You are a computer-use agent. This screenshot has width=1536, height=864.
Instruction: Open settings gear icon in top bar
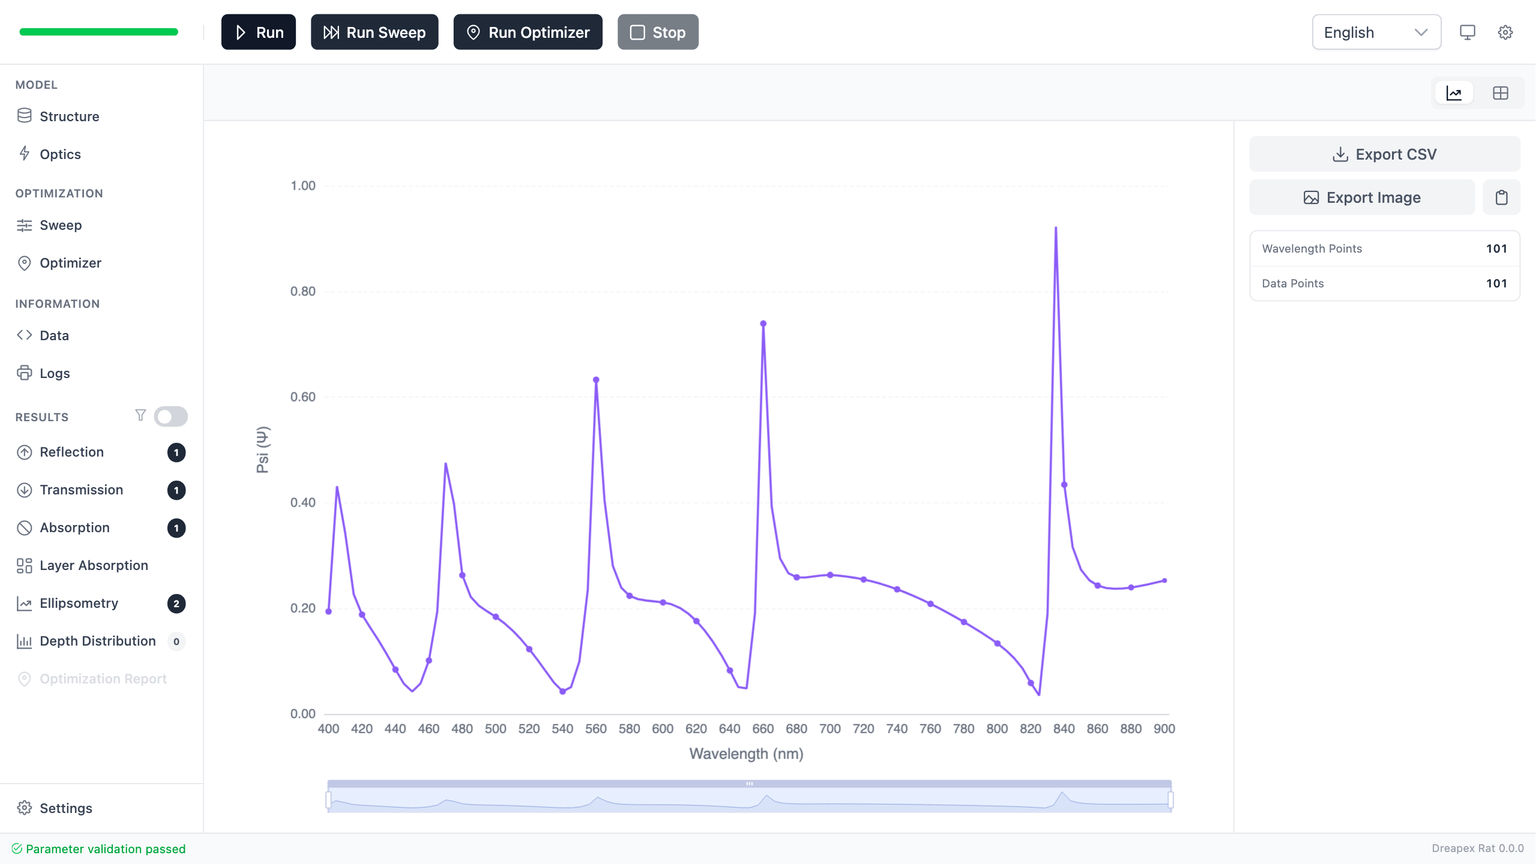coord(1505,32)
